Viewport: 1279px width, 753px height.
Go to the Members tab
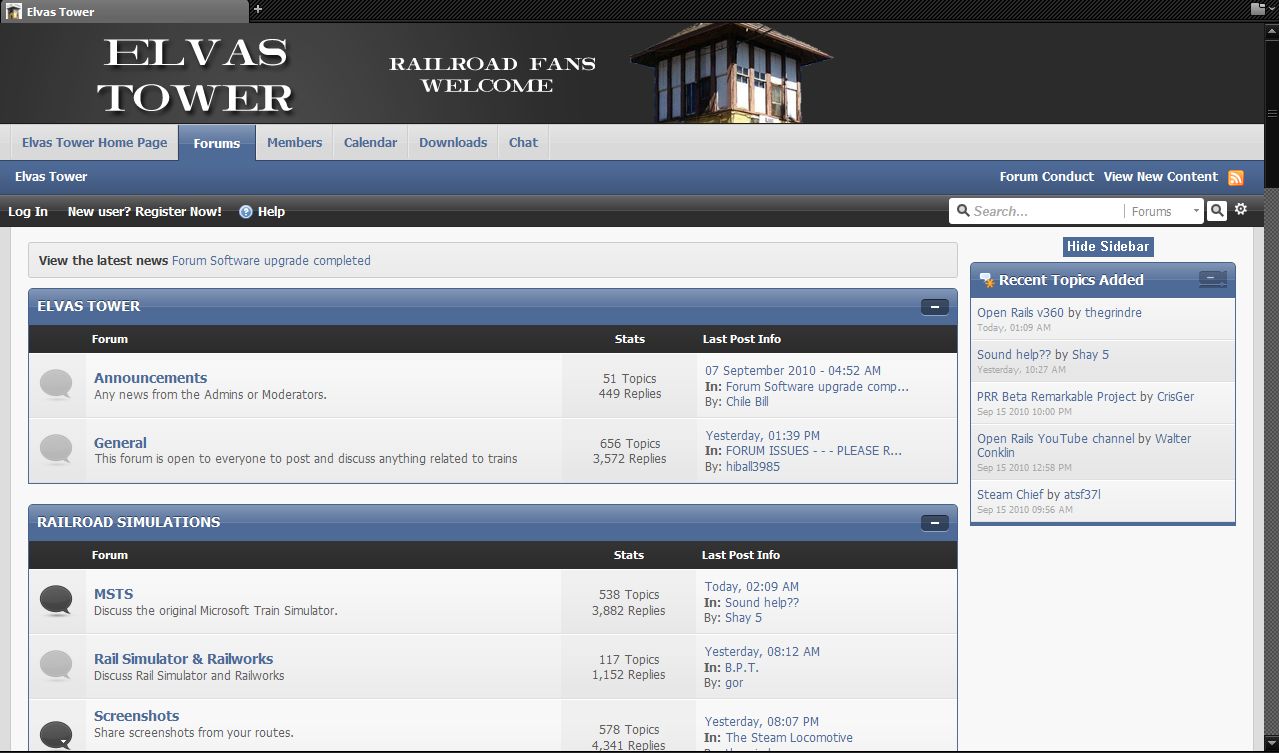coord(295,143)
